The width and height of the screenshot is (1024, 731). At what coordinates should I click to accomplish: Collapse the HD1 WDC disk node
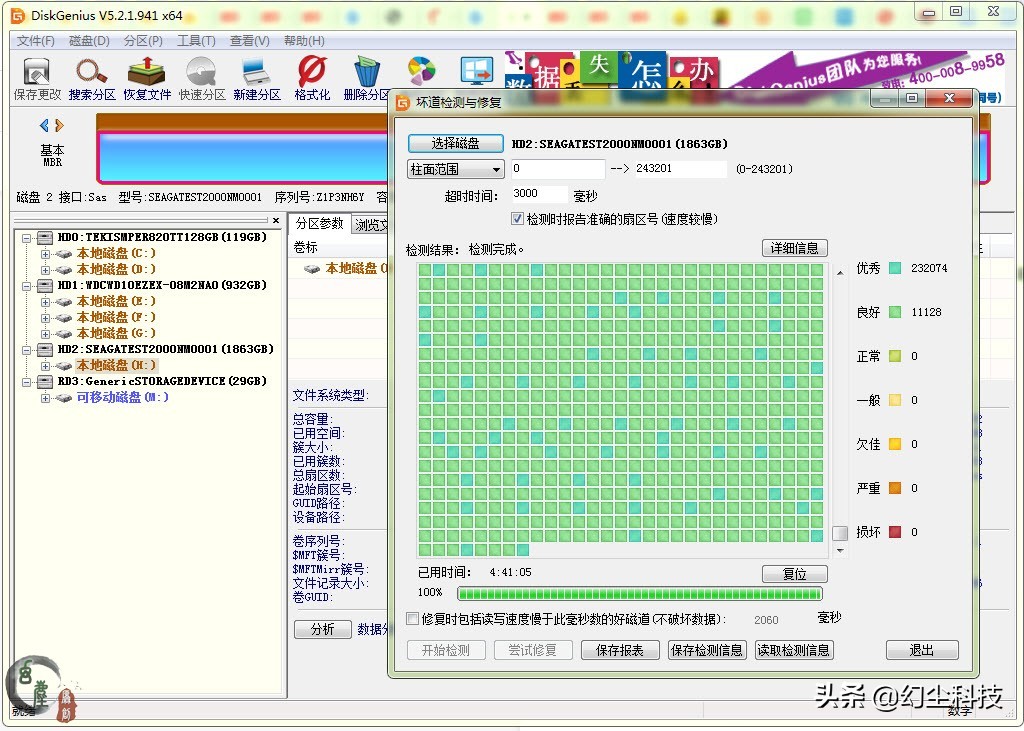[x=27, y=286]
